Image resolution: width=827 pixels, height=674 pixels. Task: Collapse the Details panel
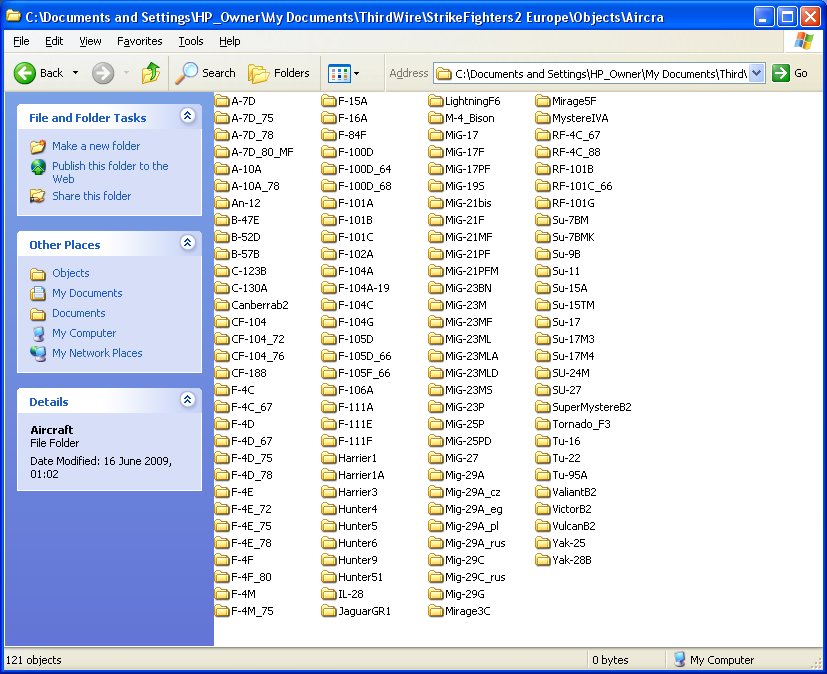click(x=187, y=400)
